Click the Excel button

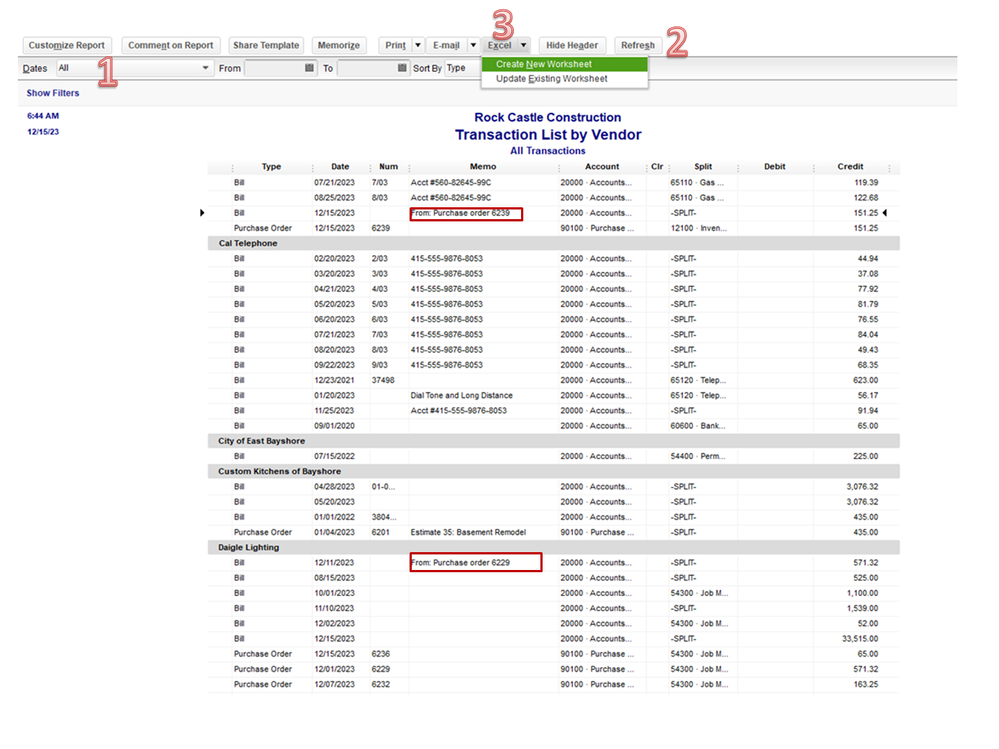[500, 45]
